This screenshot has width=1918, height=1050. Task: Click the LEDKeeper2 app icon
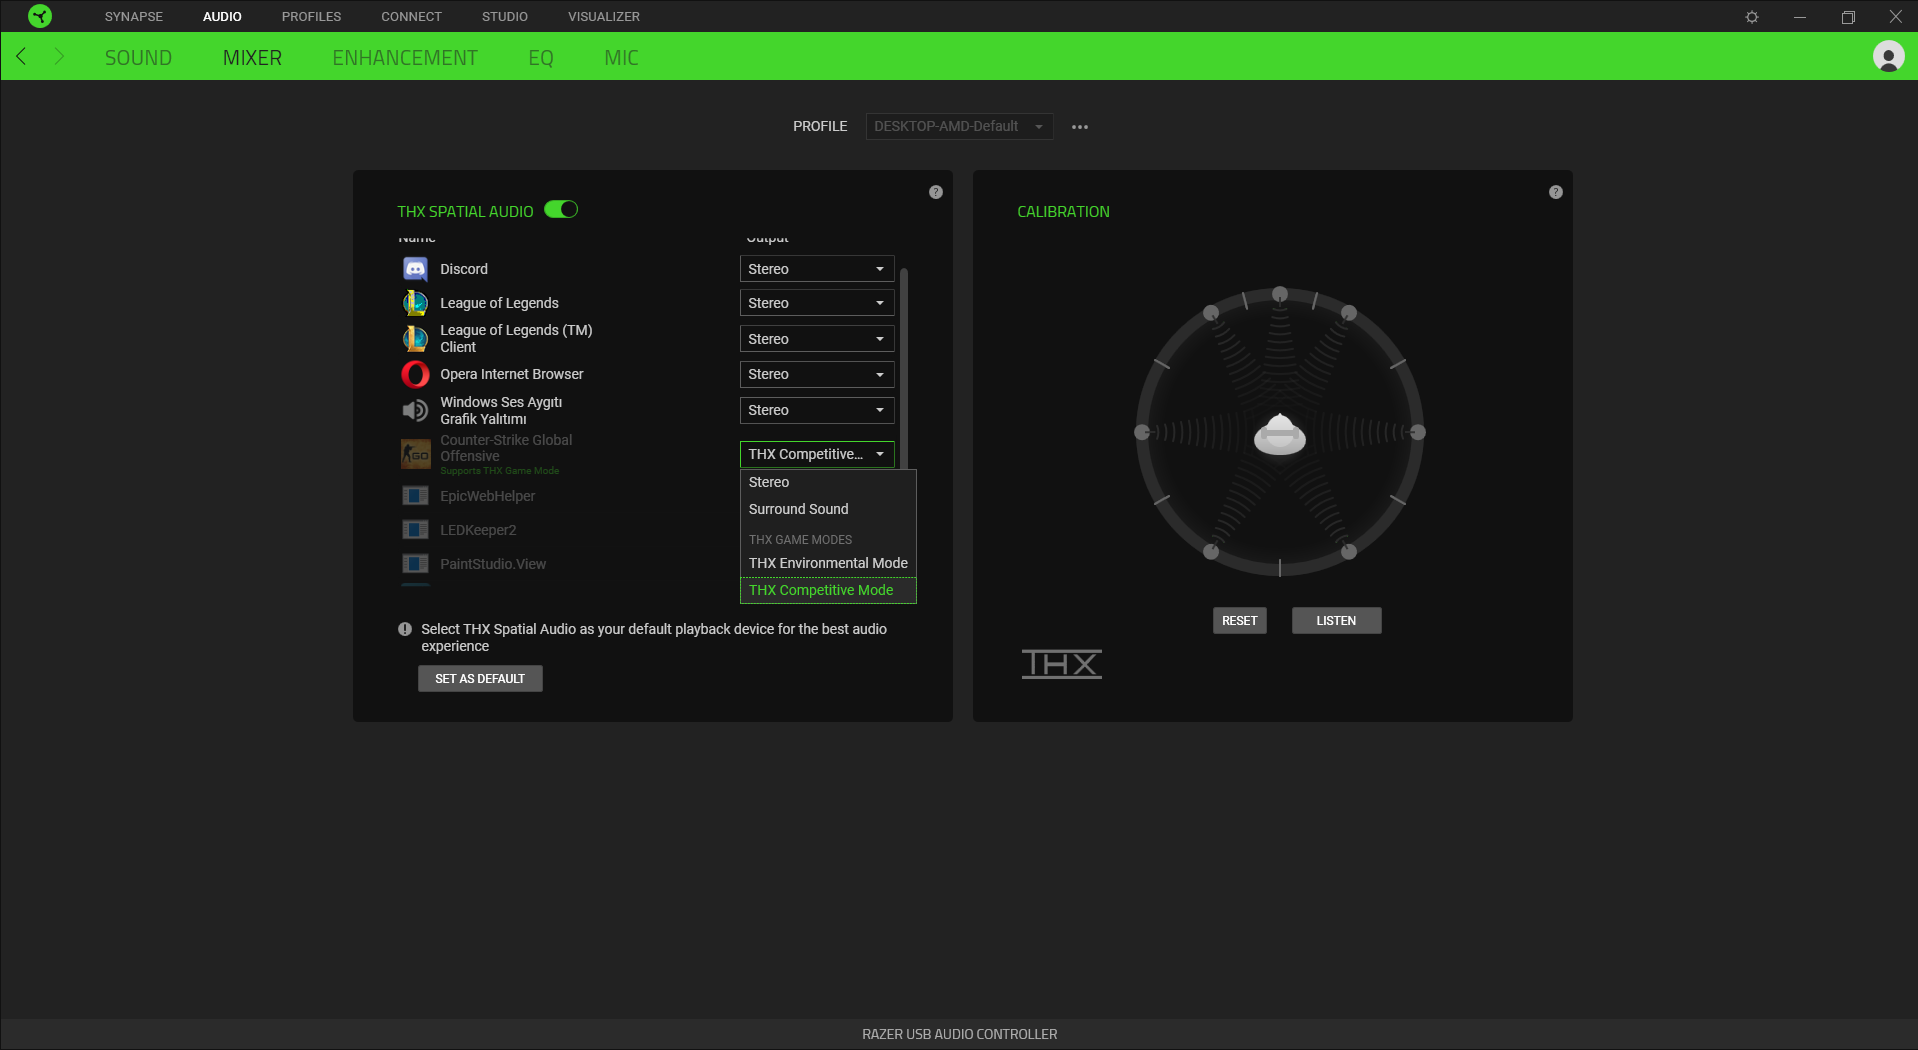(x=415, y=530)
